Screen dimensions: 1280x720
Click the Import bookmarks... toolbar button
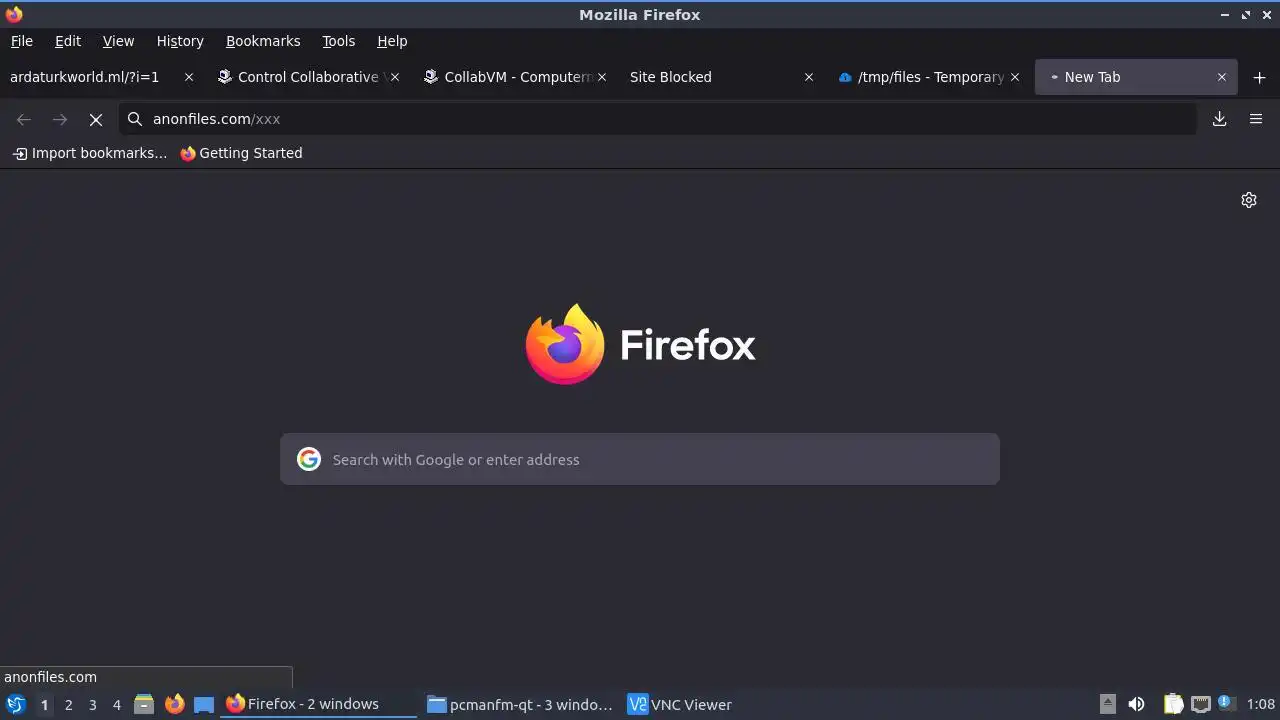pyautogui.click(x=90, y=153)
